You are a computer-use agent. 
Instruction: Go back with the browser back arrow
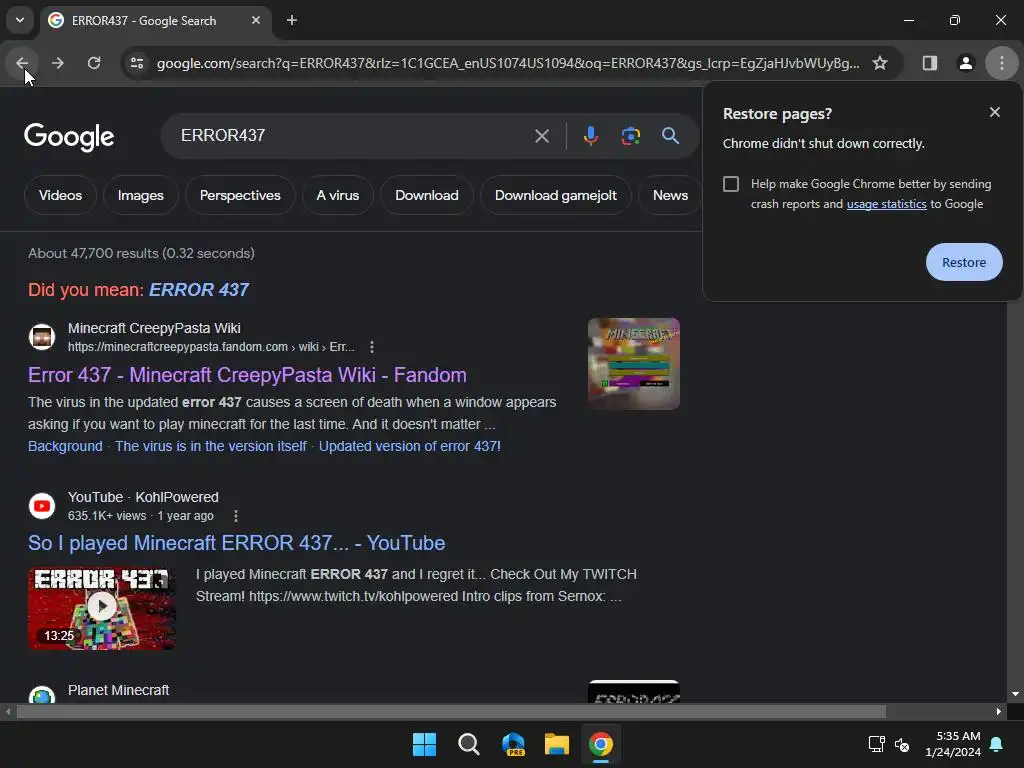[22, 63]
